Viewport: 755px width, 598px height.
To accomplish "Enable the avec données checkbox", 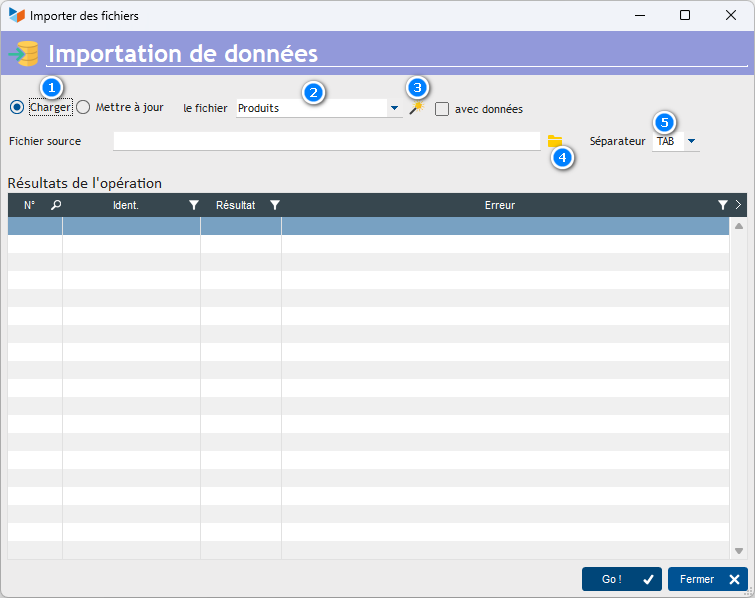I will (x=442, y=109).
